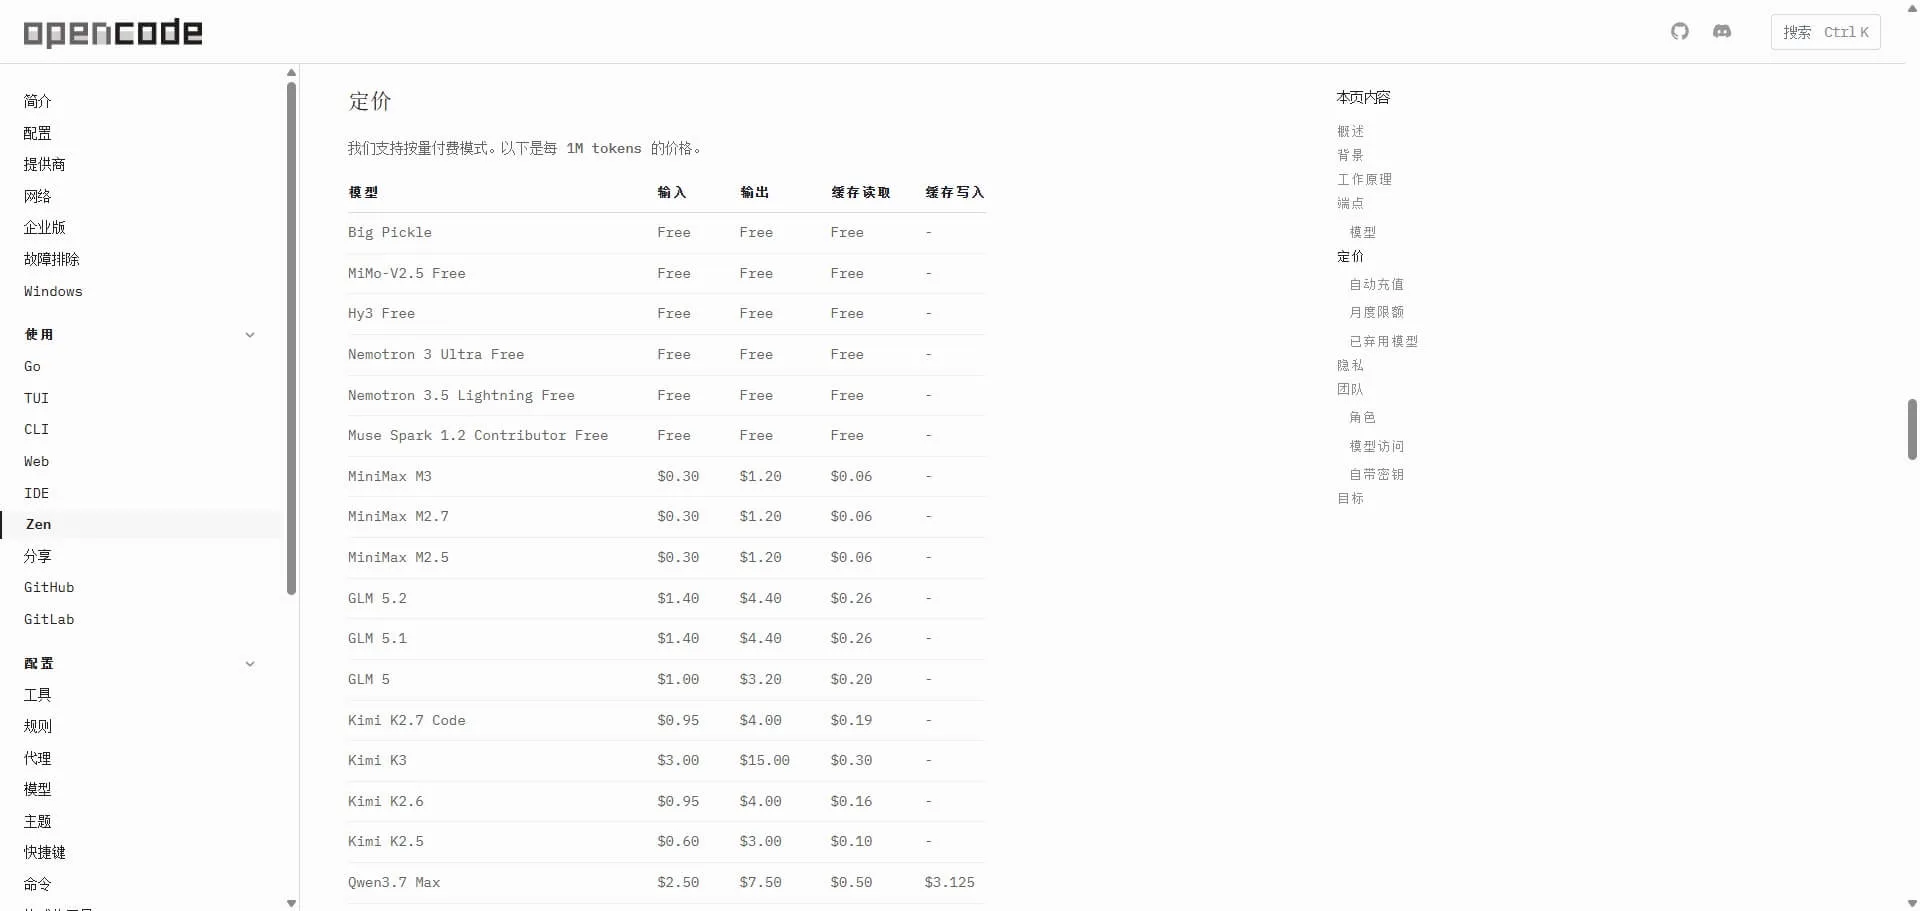1920x911 pixels.
Task: Open 故障排除 sidebar page
Action: (x=52, y=259)
